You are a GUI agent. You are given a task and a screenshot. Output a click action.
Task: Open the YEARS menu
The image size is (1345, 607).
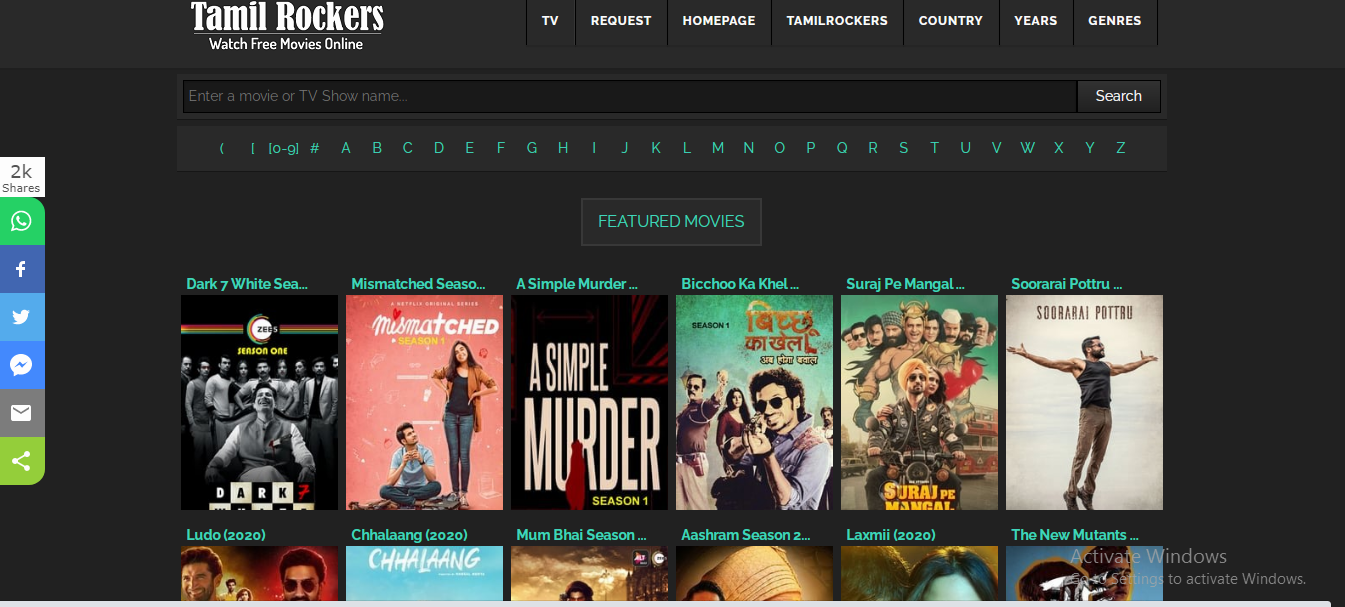point(1036,20)
